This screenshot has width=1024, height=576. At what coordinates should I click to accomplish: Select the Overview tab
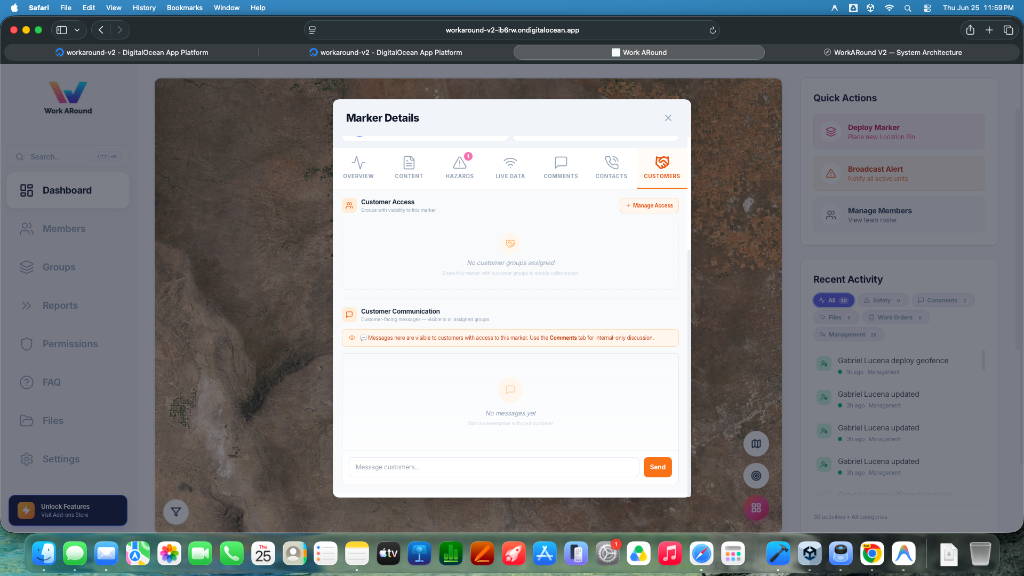[359, 167]
